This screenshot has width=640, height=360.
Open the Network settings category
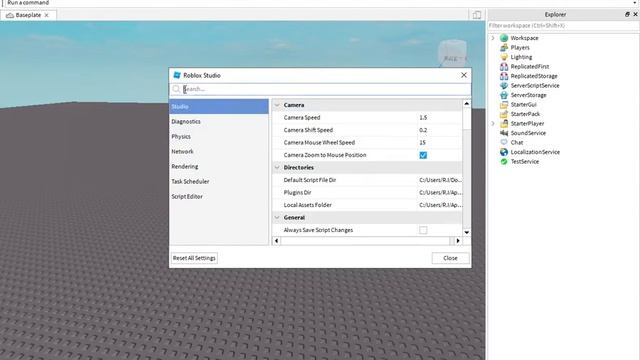click(219, 151)
